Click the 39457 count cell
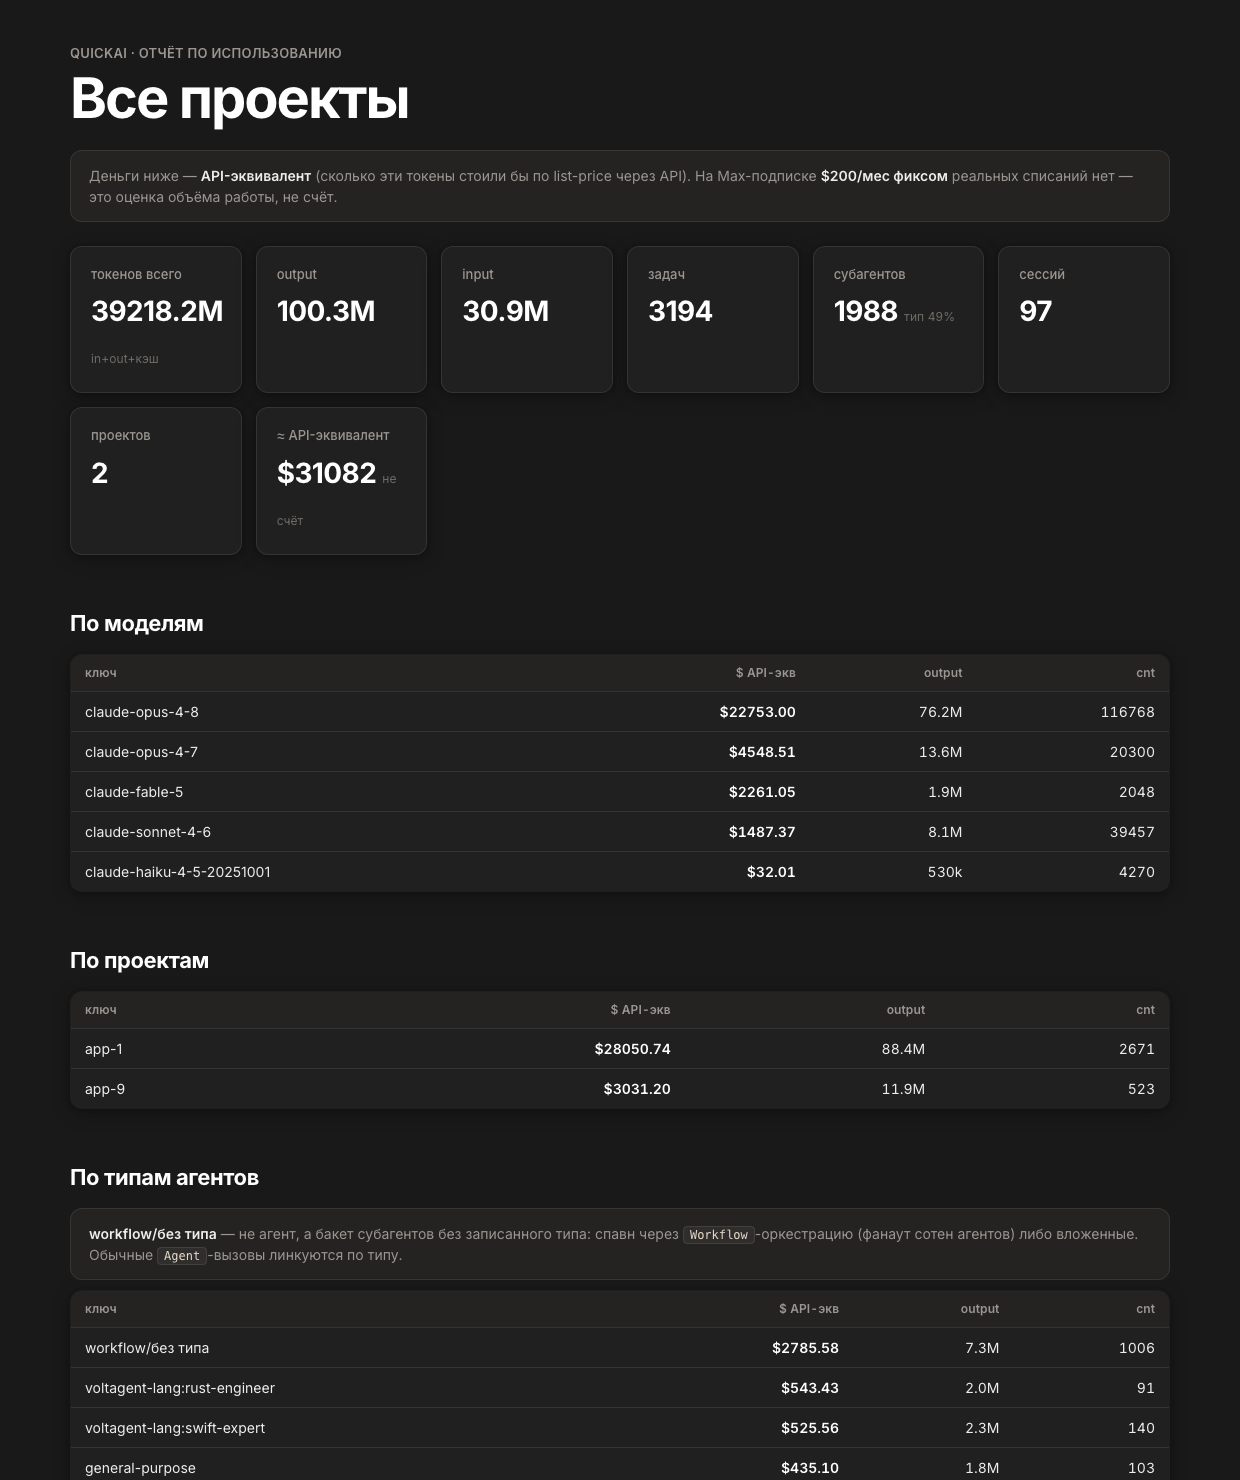This screenshot has height=1480, width=1240. [x=1132, y=832]
